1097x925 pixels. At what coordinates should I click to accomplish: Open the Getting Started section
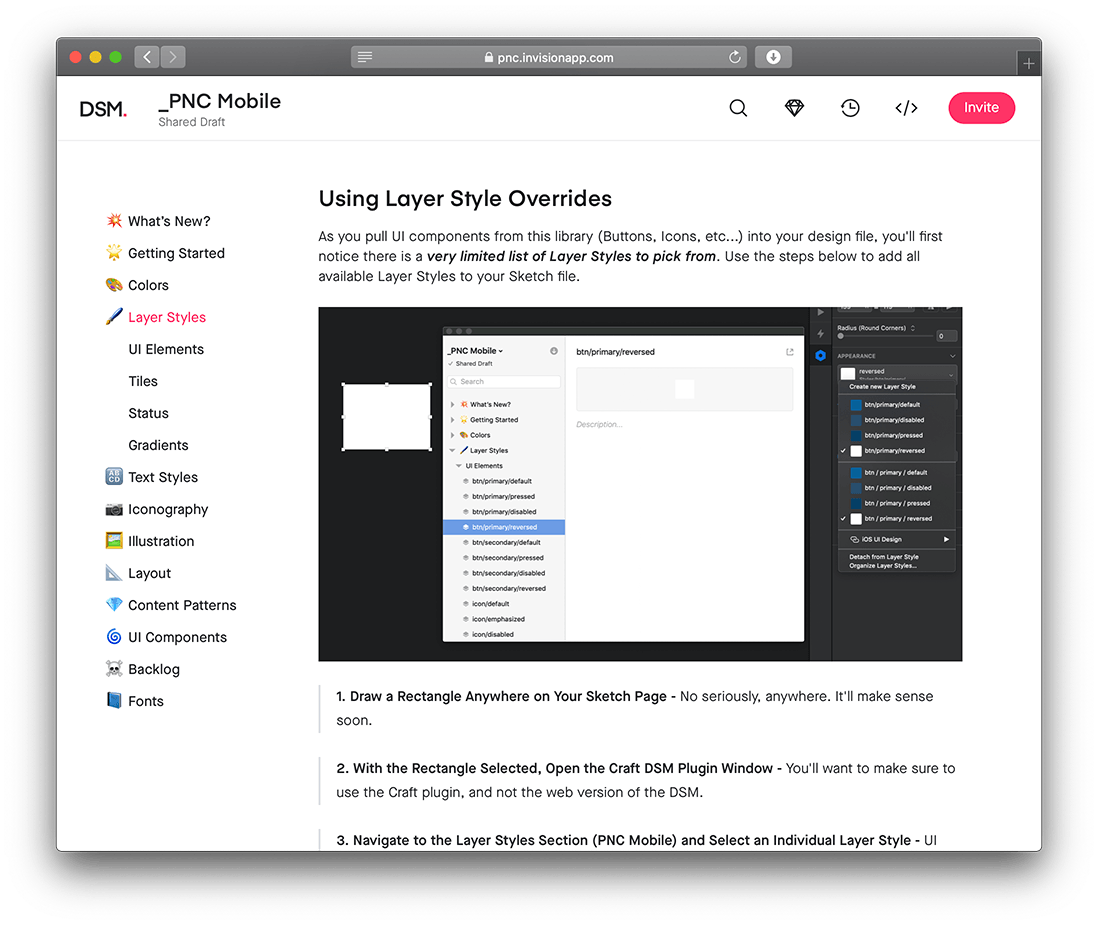176,253
